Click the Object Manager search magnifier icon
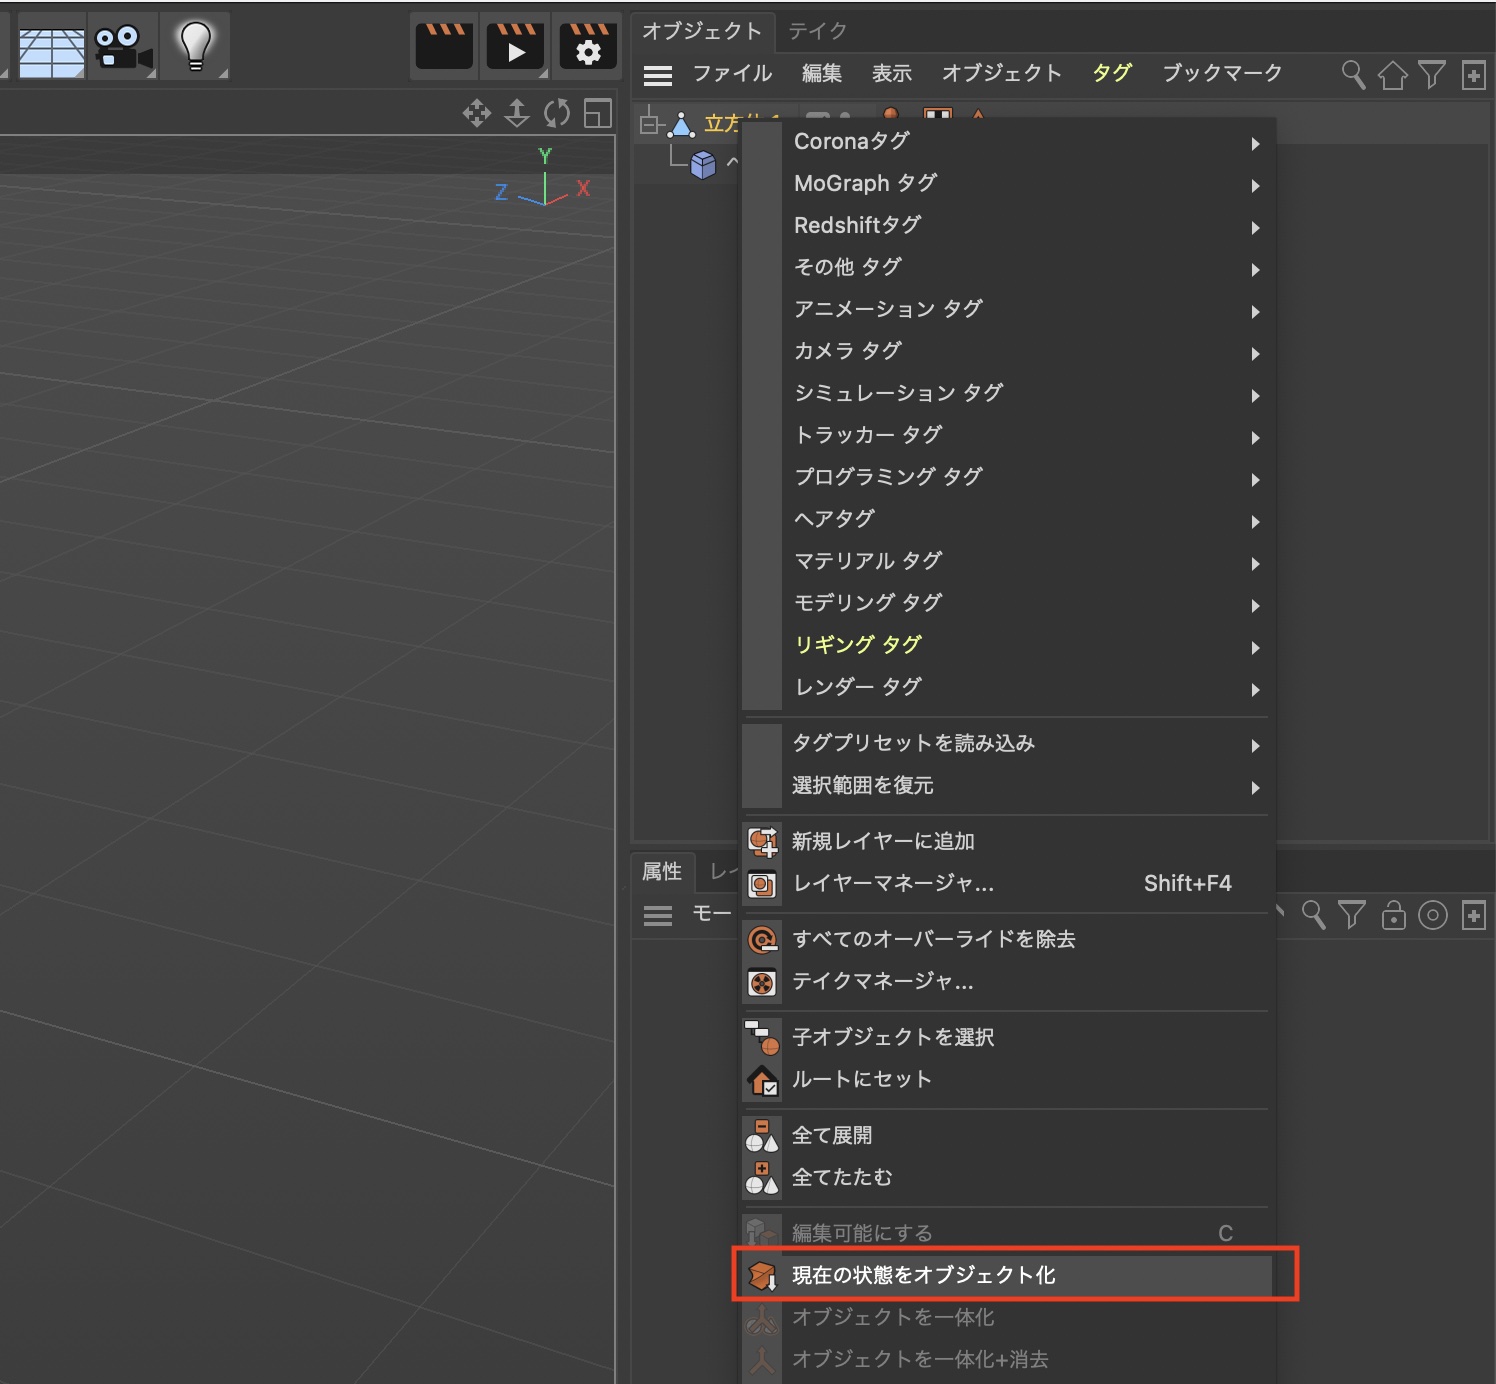Screen dimensions: 1496x1384 click(1353, 75)
